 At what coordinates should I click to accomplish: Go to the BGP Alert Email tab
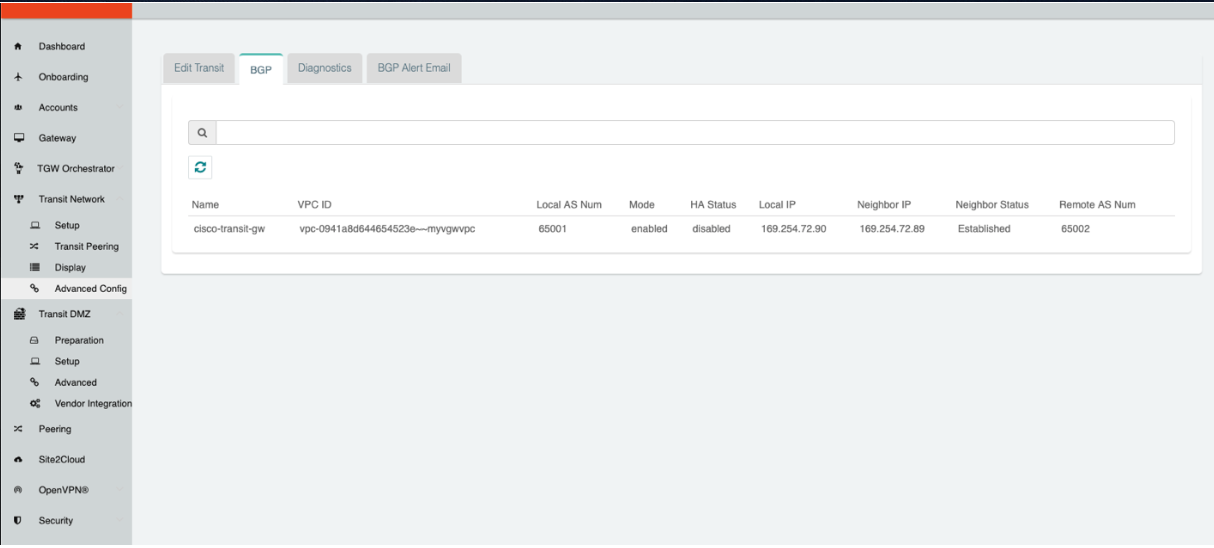coord(413,68)
